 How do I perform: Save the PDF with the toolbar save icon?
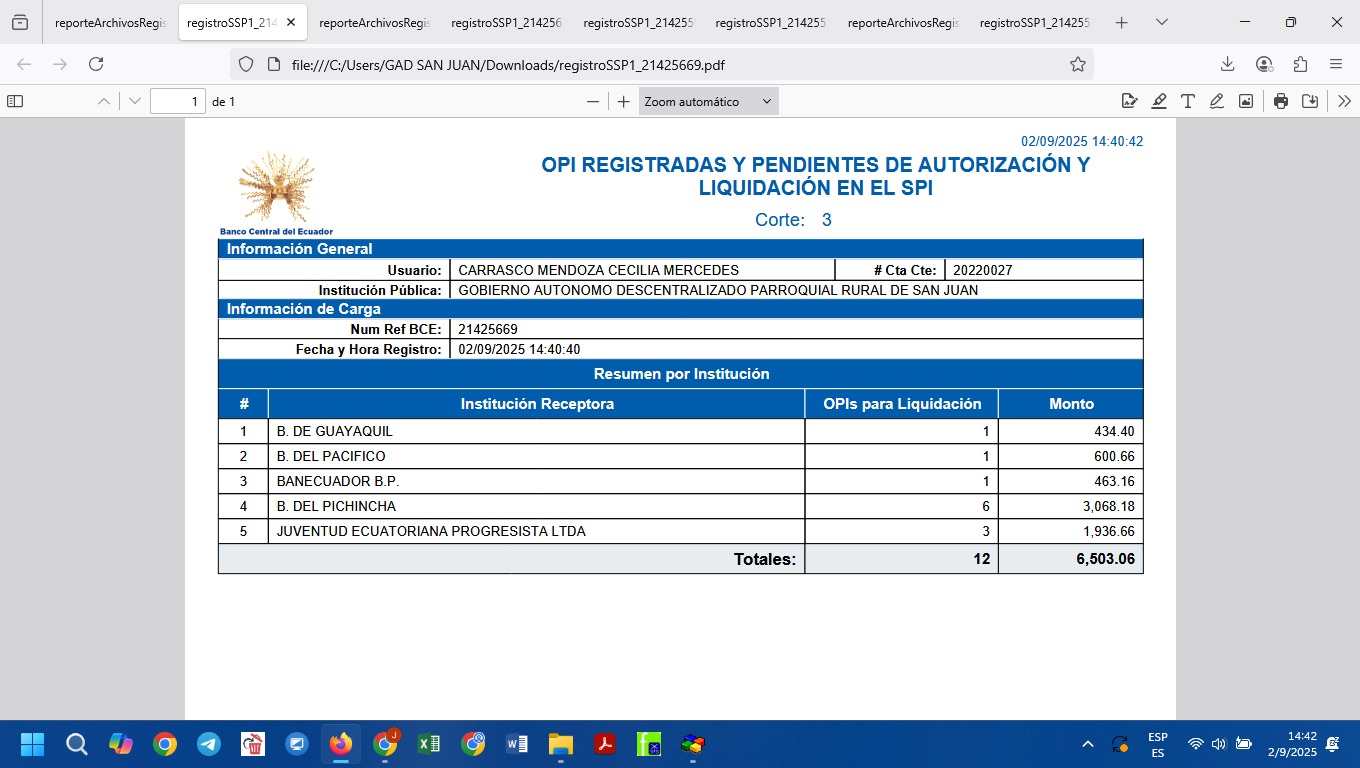point(1310,101)
